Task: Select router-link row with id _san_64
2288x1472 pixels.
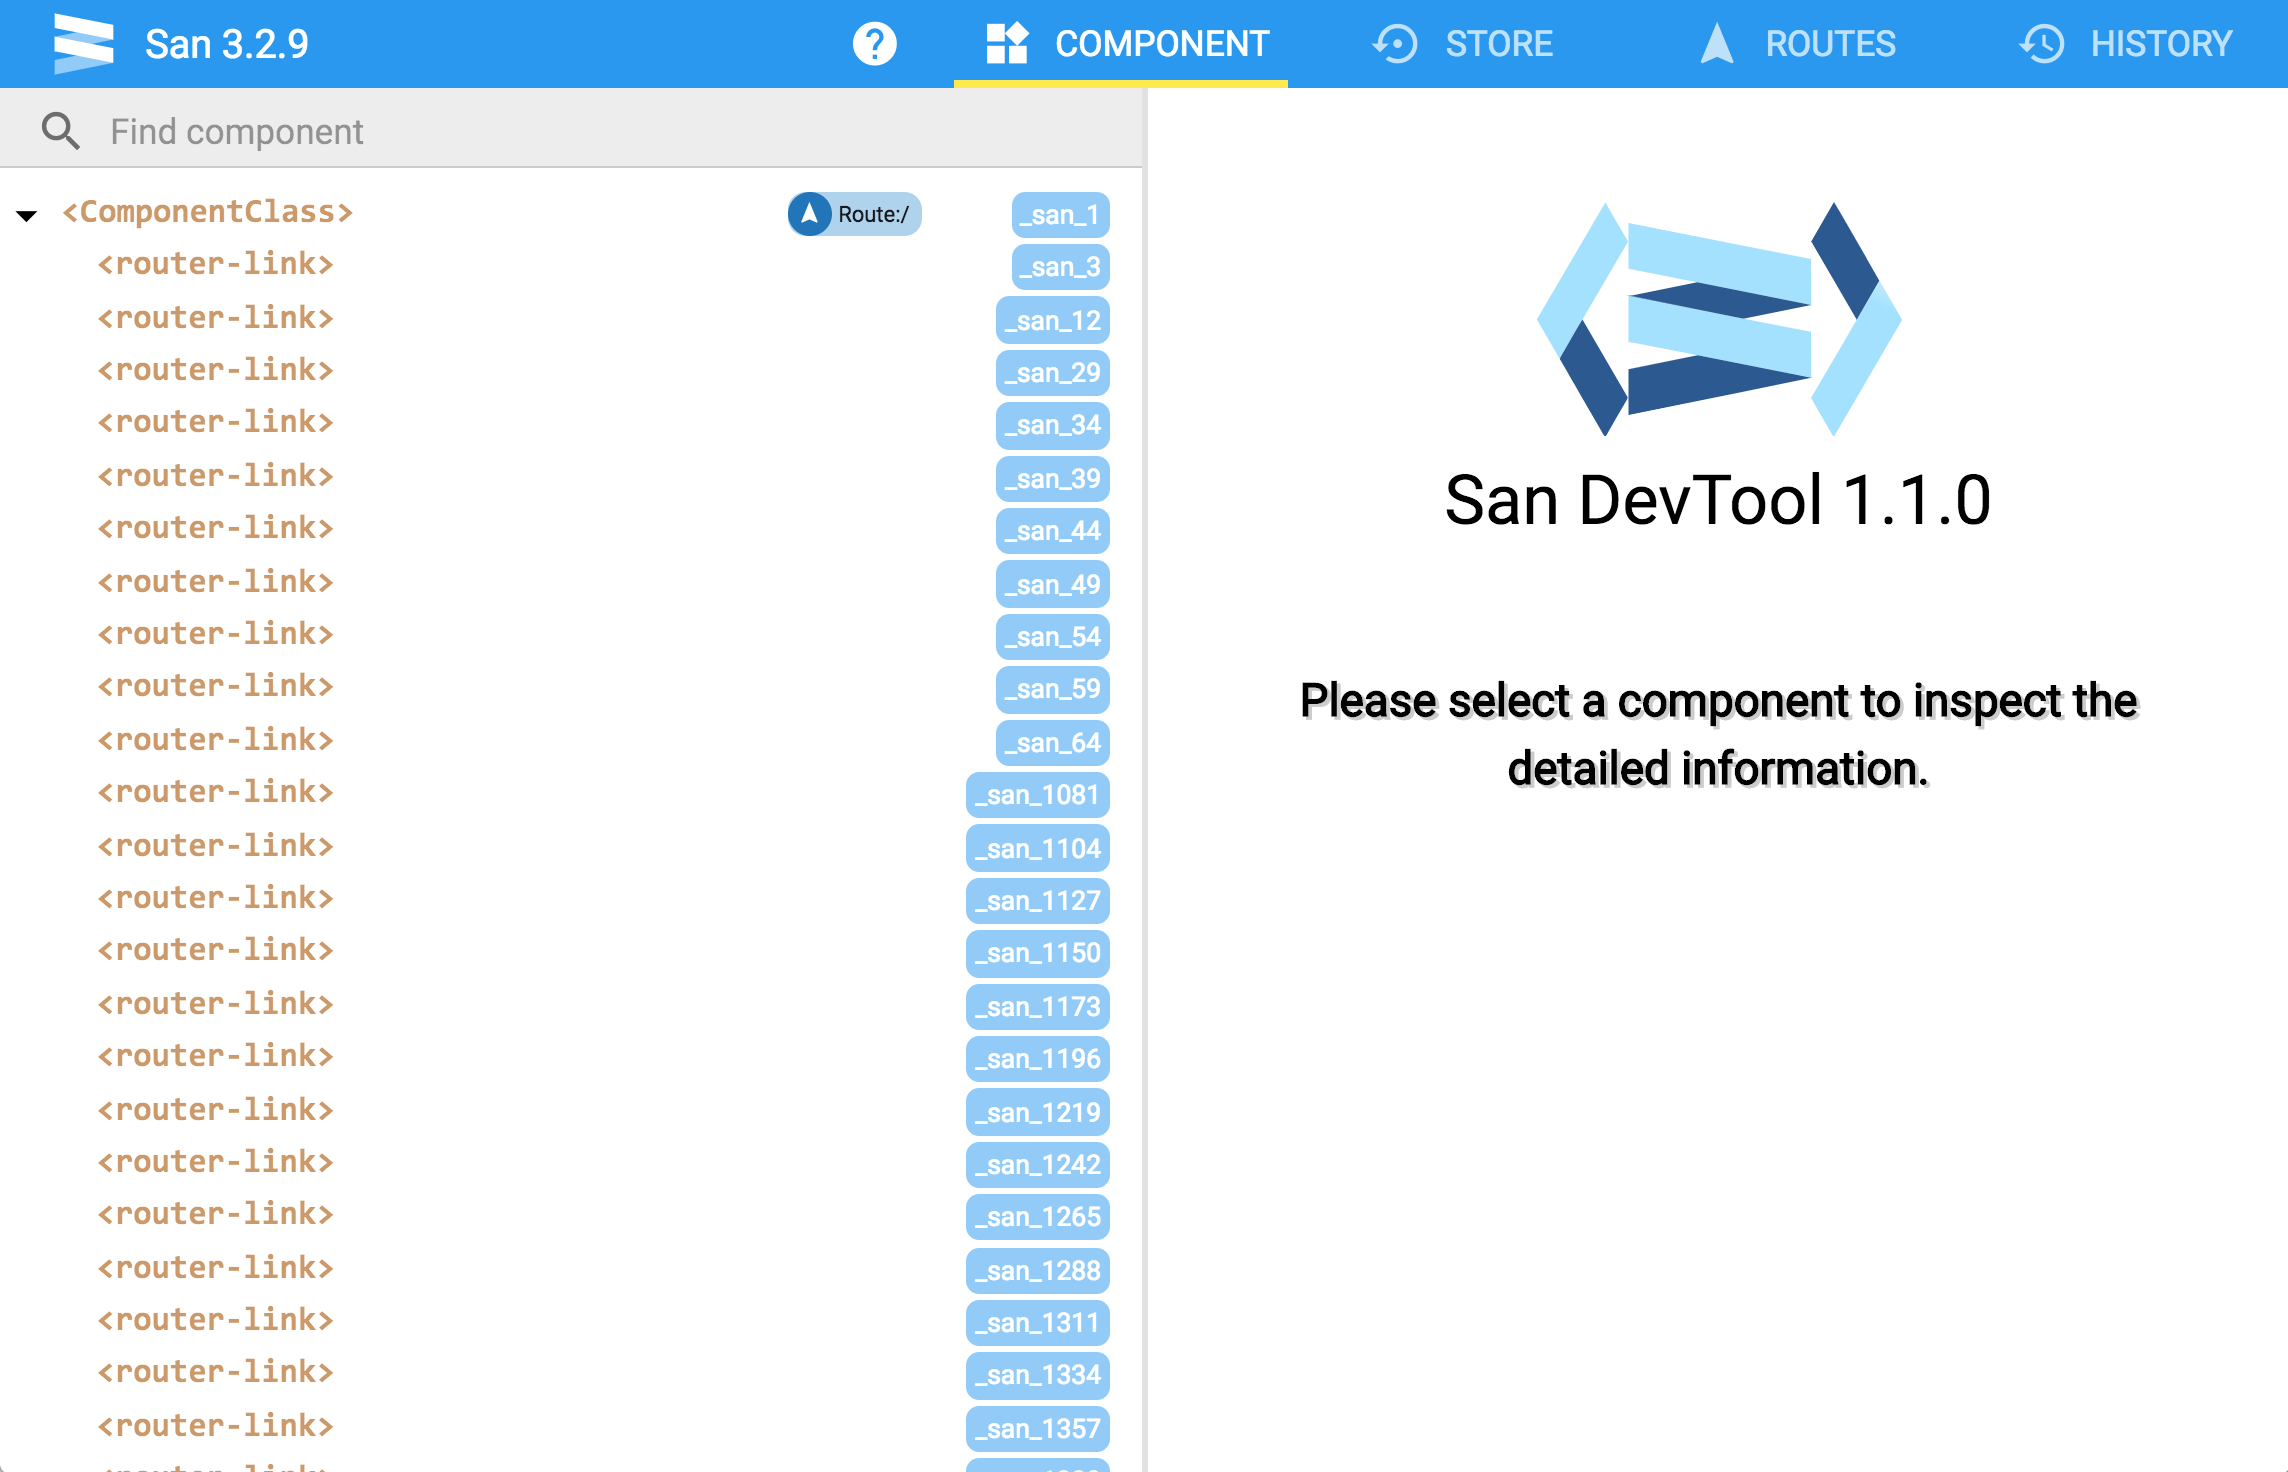Action: click(570, 741)
